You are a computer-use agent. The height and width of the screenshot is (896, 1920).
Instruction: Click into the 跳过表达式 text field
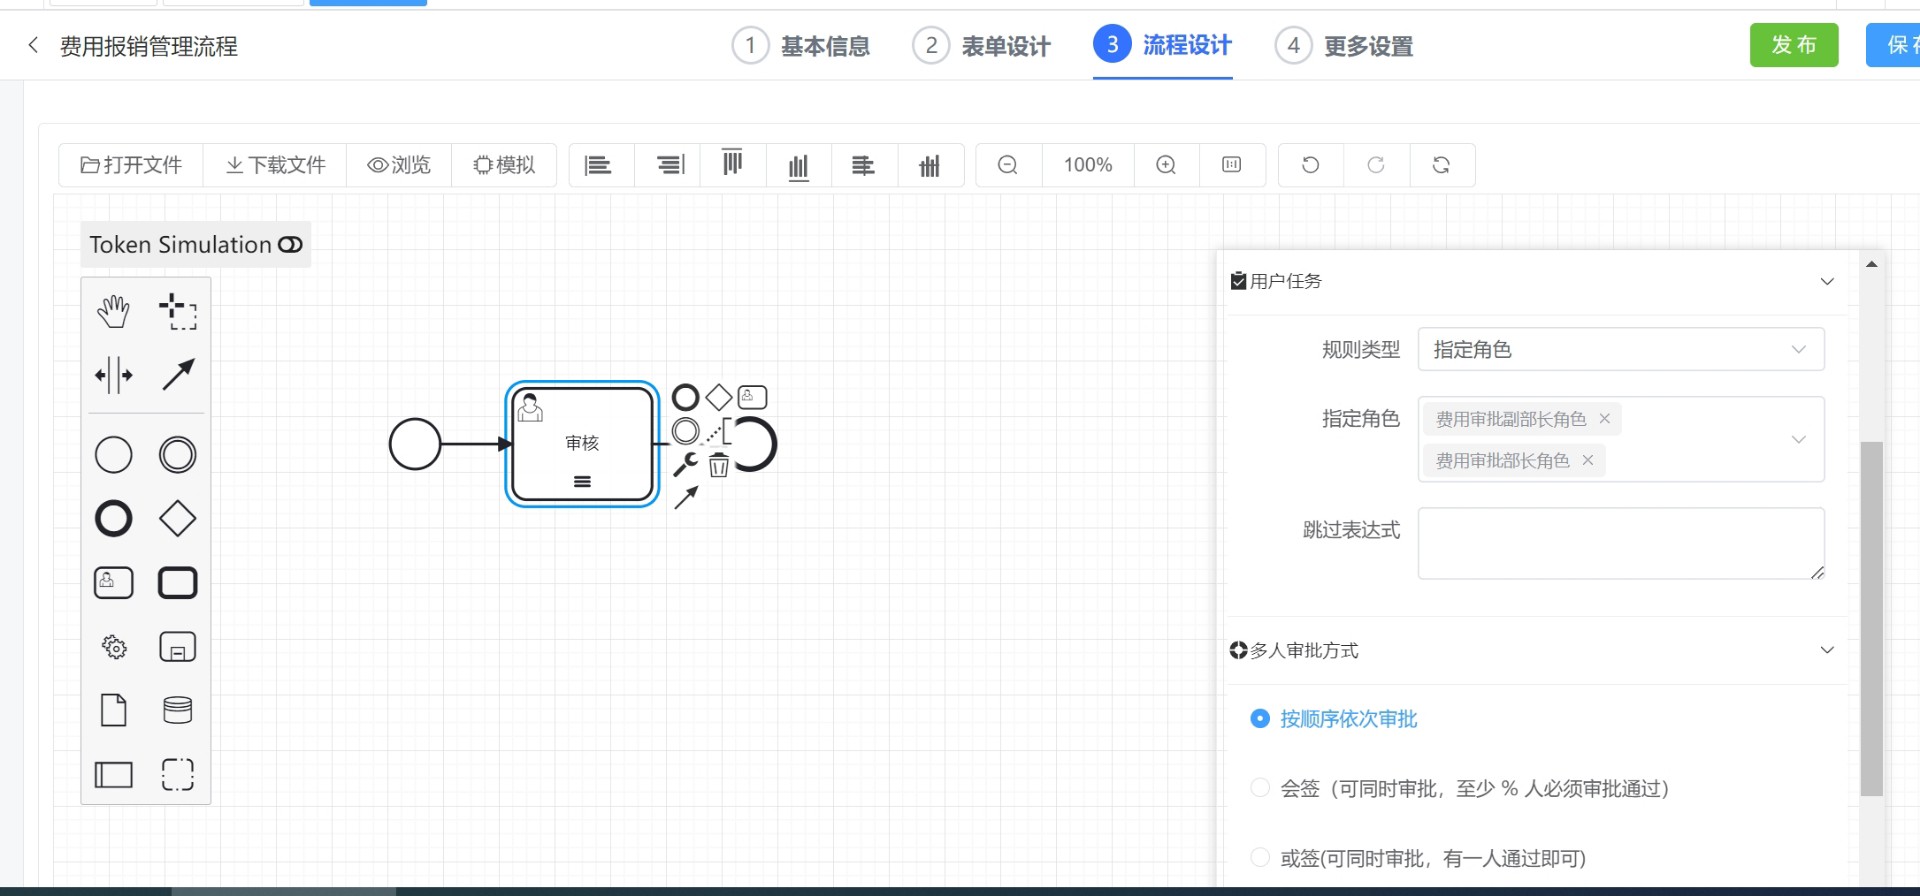pyautogui.click(x=1620, y=543)
